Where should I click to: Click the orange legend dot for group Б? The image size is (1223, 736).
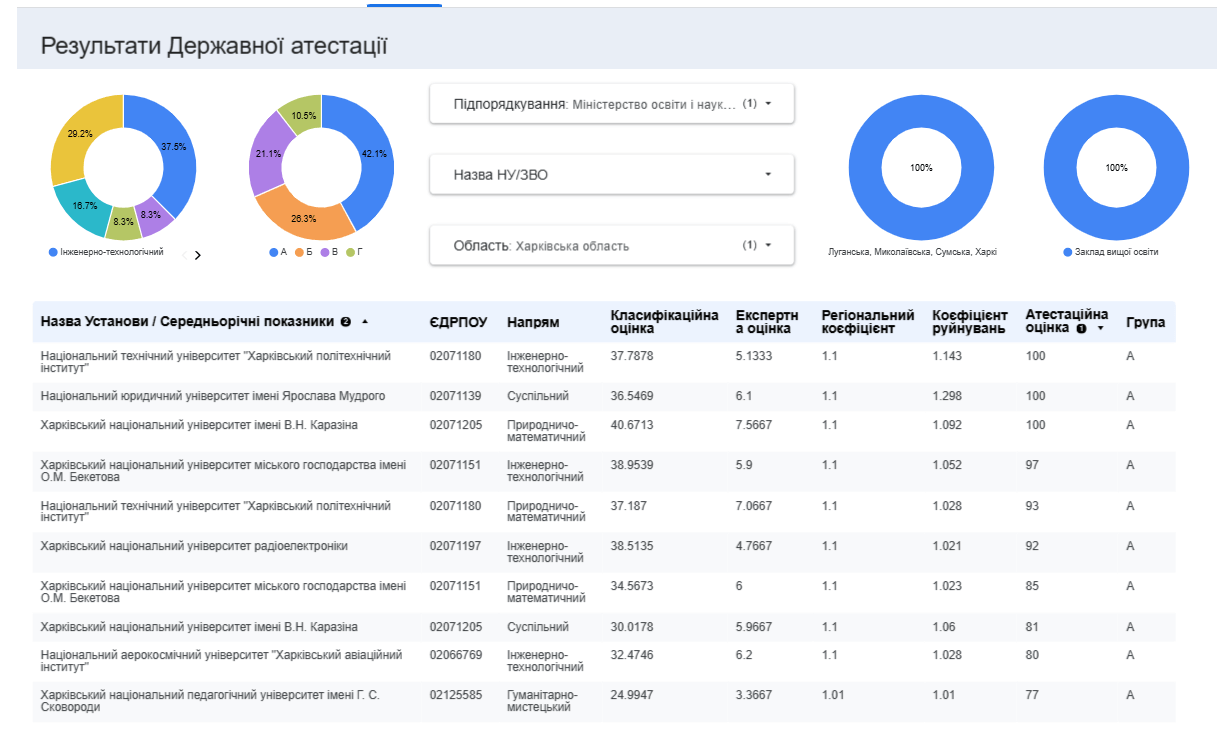point(299,252)
